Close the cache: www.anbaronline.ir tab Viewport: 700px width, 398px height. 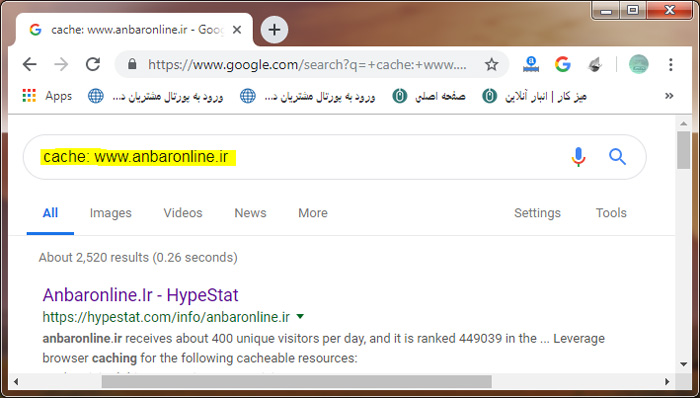(237, 30)
